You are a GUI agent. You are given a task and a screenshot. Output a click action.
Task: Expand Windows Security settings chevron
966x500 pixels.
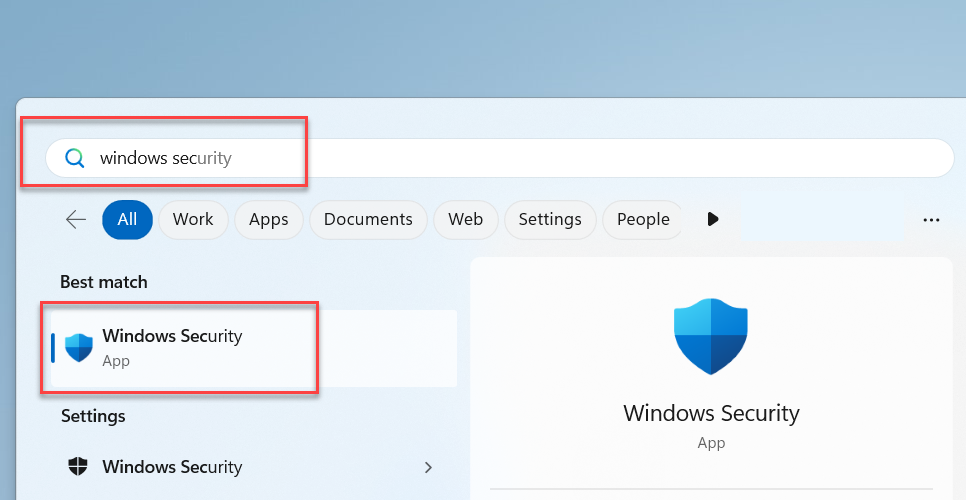pyautogui.click(x=429, y=468)
